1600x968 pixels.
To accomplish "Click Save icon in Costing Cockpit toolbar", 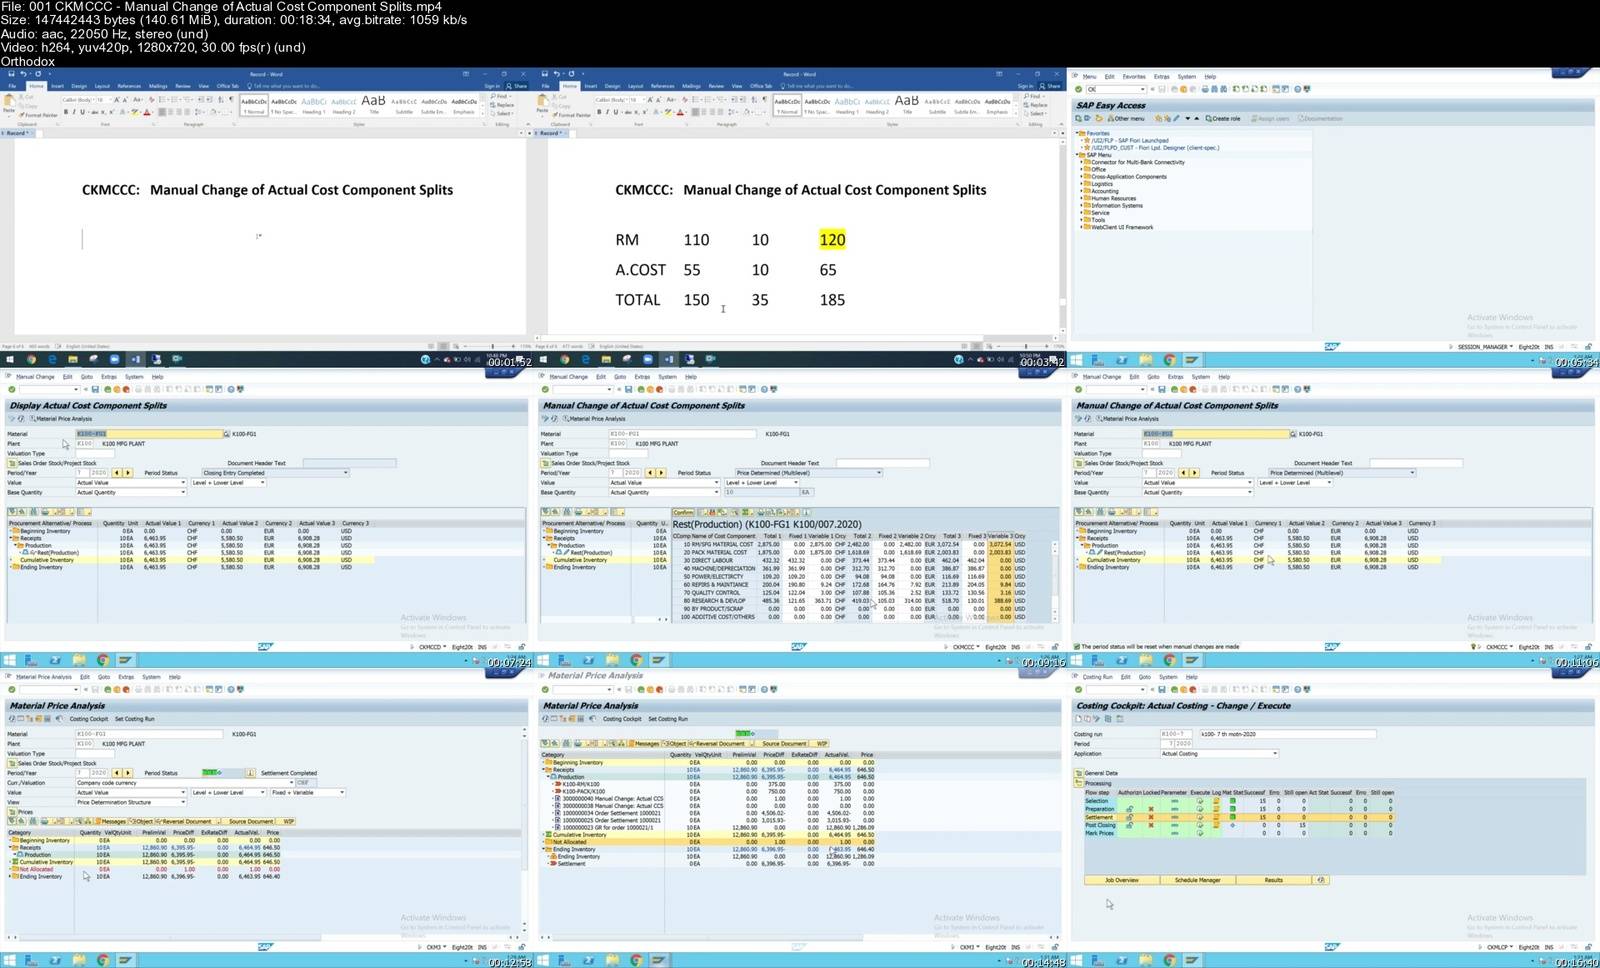I will tap(1162, 690).
